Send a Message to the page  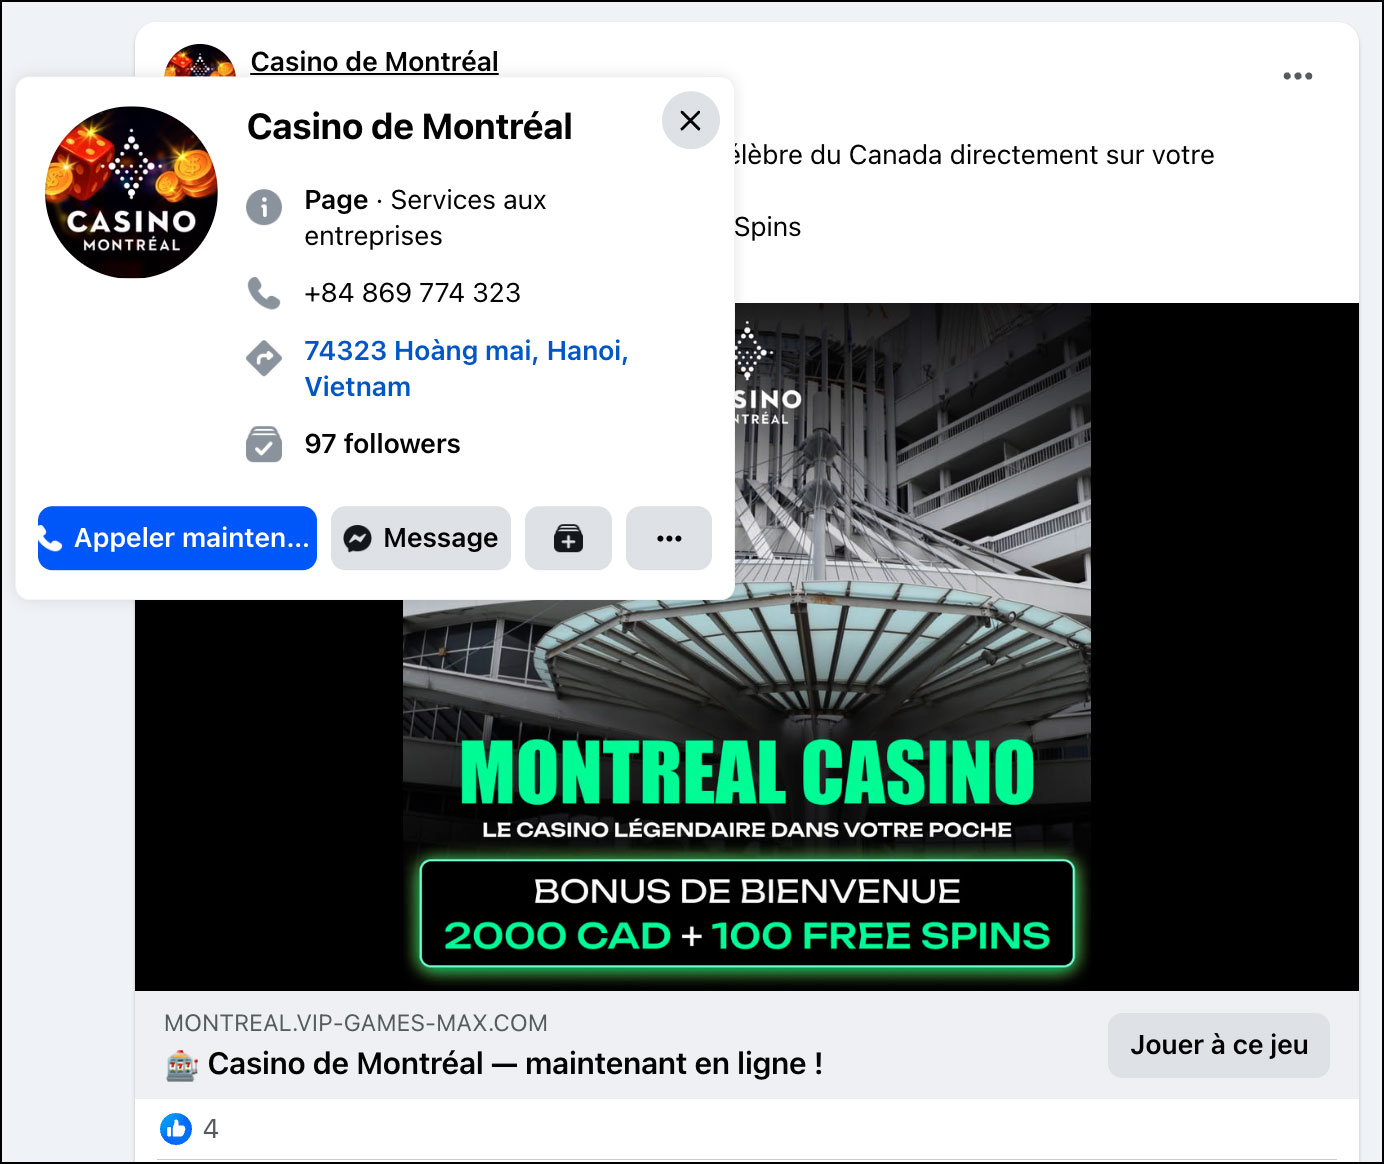pyautogui.click(x=421, y=538)
